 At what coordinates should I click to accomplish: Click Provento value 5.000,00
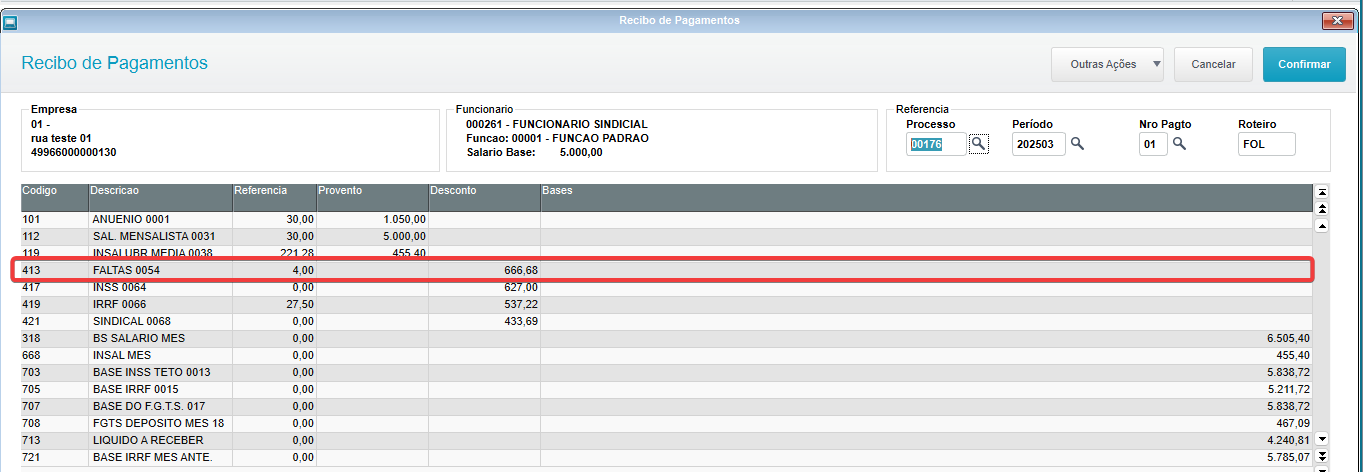point(404,236)
